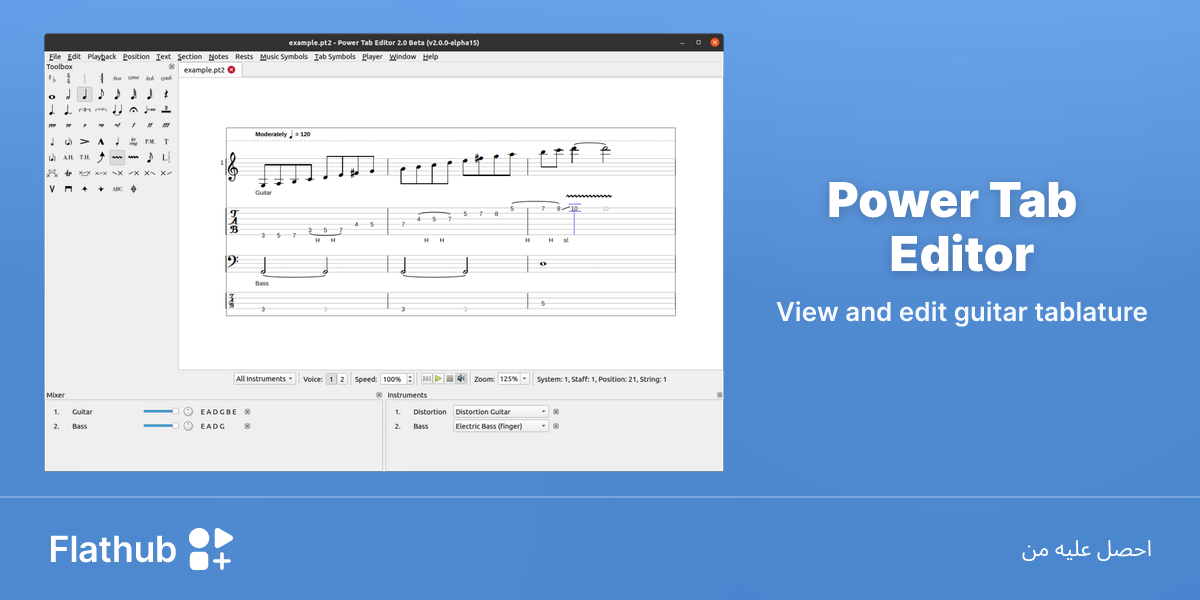Image resolution: width=1200 pixels, height=600 pixels.
Task: Click the playback Speed percentage field
Action: [395, 379]
